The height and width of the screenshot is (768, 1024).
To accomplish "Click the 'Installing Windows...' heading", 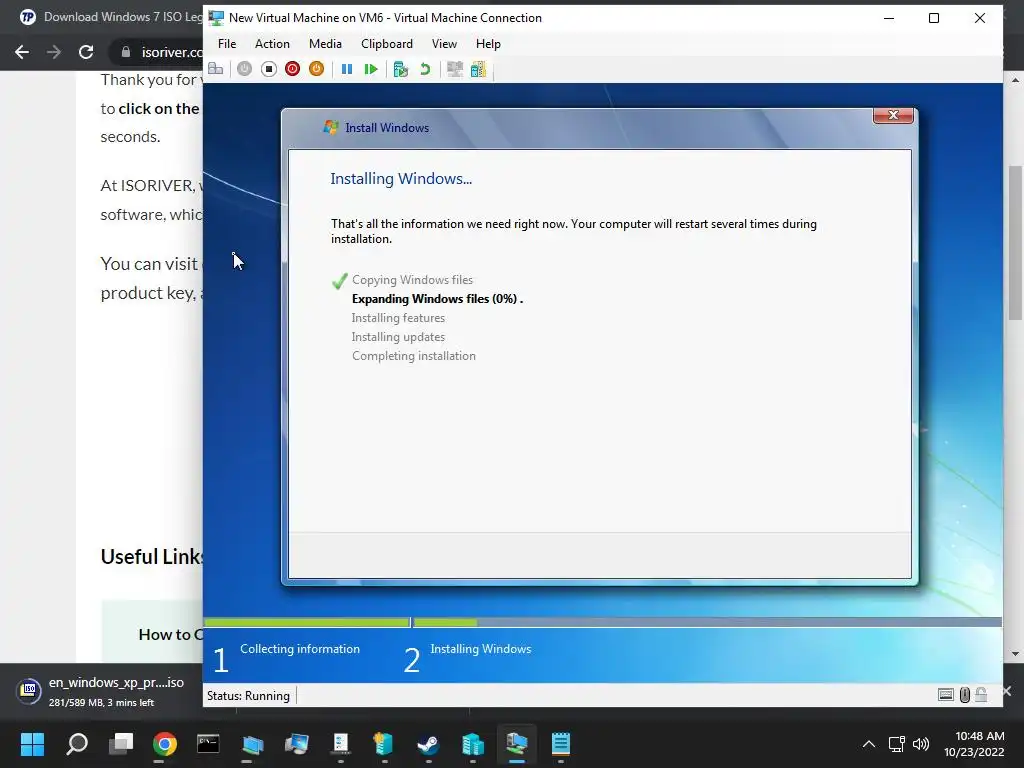I will tap(401, 178).
